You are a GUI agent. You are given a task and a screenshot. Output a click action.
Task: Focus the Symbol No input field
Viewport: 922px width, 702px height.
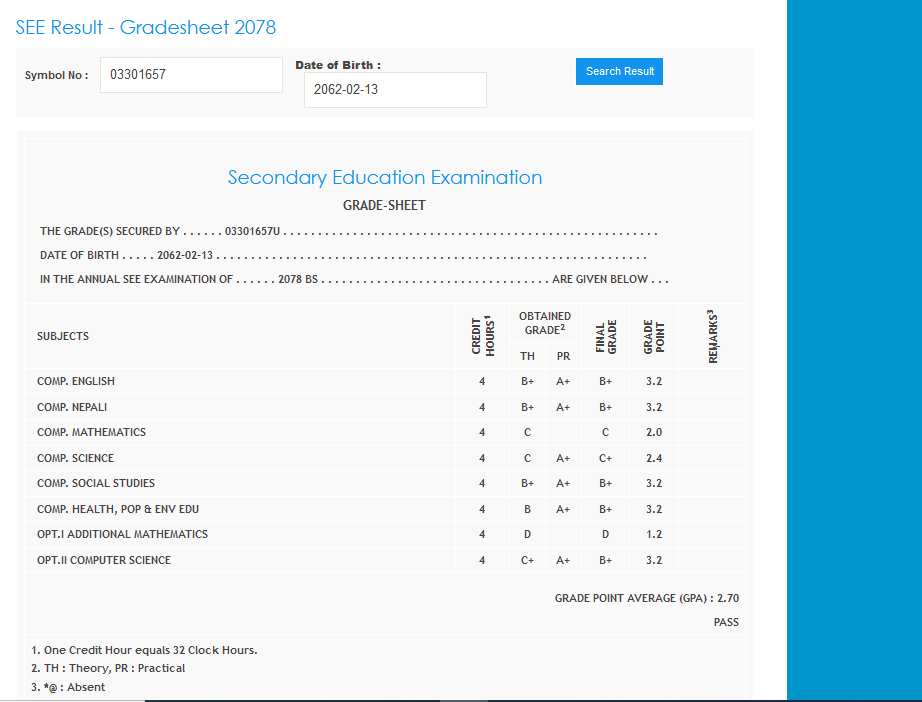[x=191, y=75]
